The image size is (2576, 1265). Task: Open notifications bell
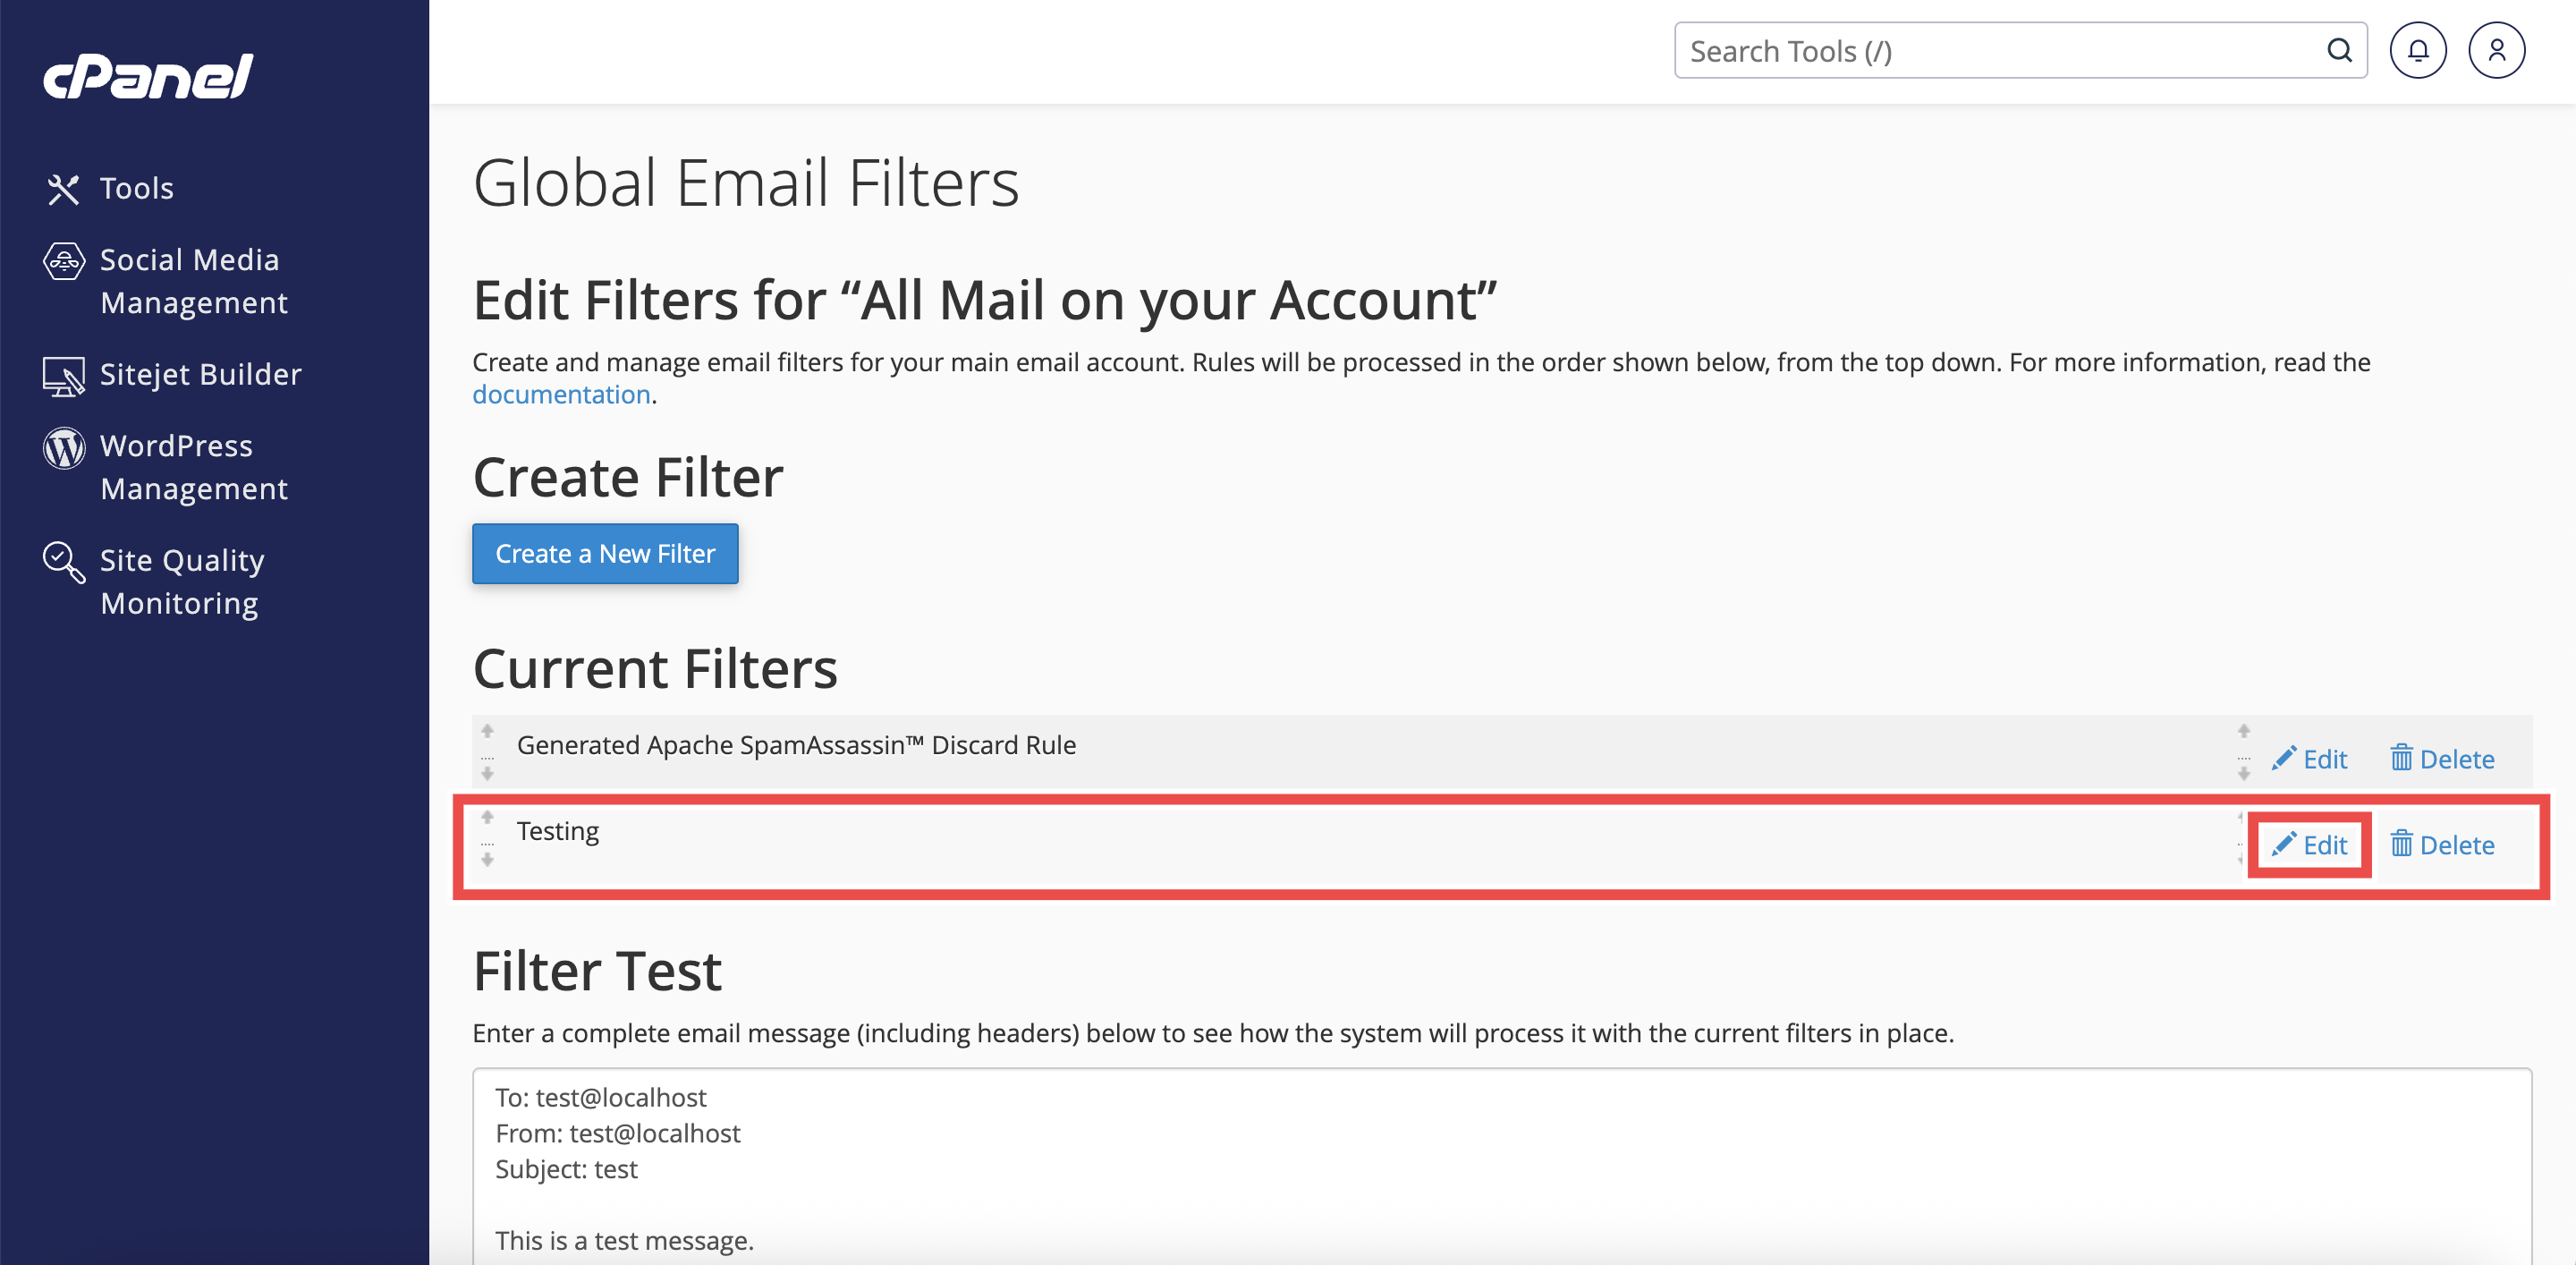[2417, 51]
